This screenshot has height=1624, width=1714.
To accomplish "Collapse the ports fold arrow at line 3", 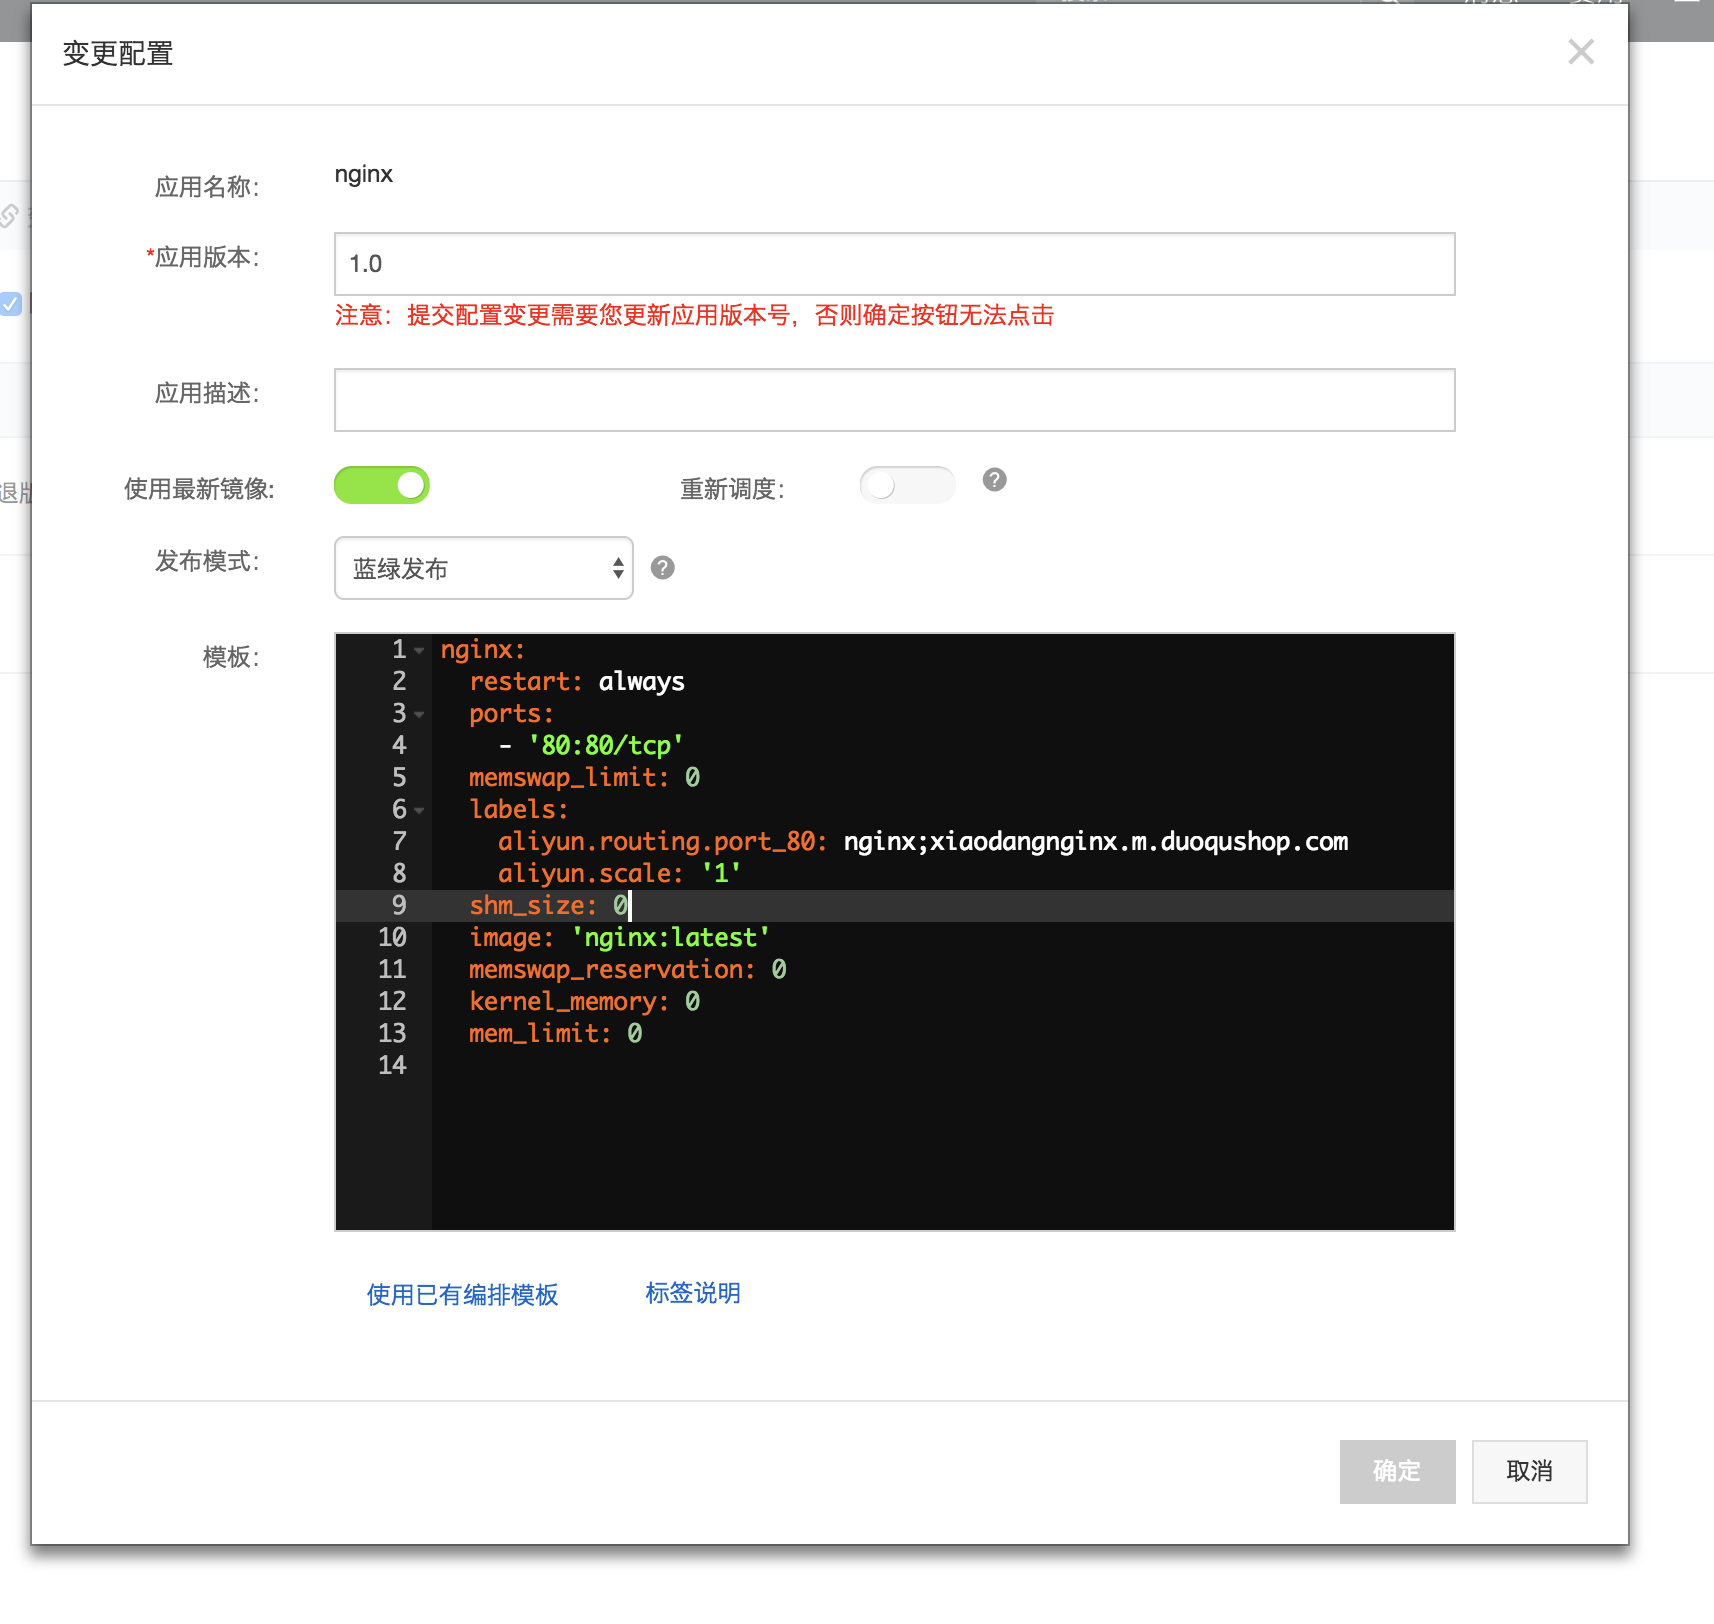I will coord(419,715).
